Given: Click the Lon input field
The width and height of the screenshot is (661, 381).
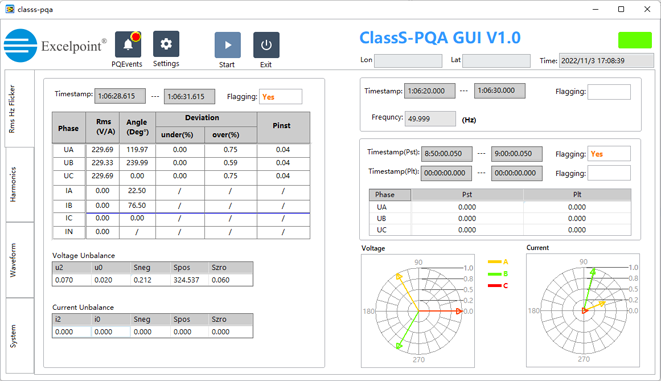Looking at the screenshot, I should click(x=408, y=61).
